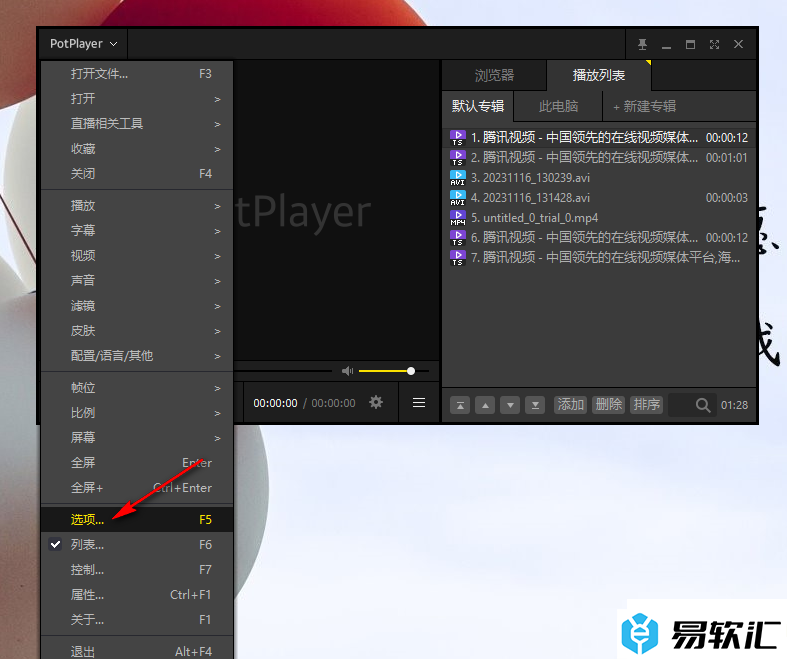Mute audio with the speaker icon
The image size is (787, 659).
pyautogui.click(x=347, y=371)
